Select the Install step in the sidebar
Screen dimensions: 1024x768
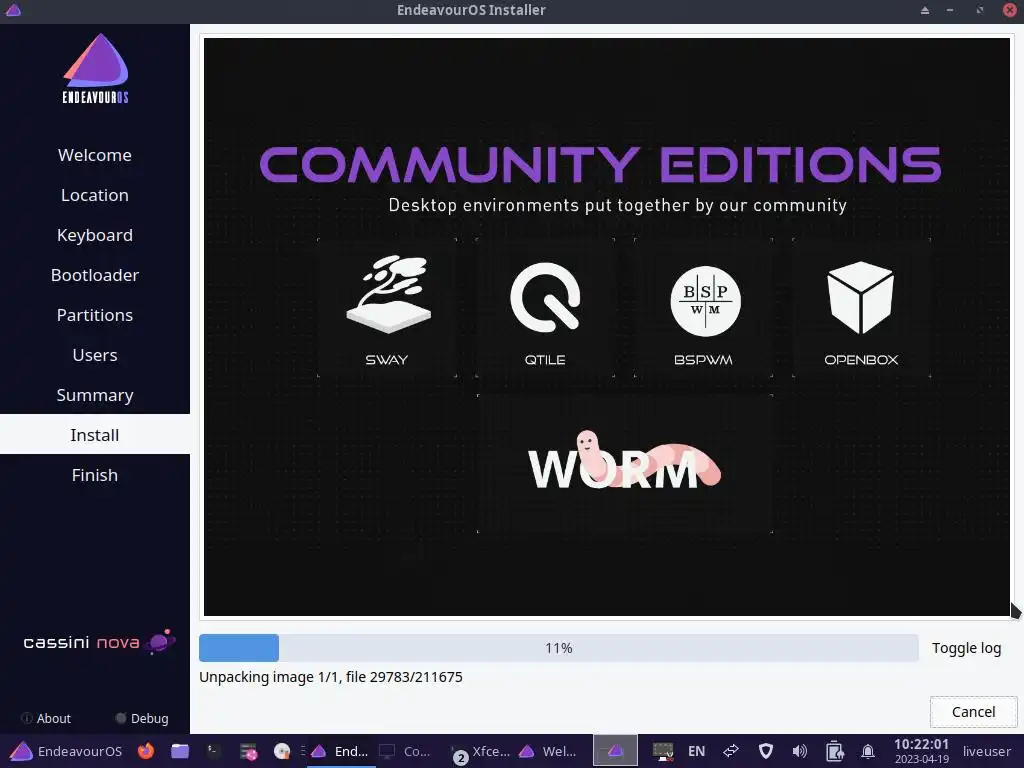95,435
